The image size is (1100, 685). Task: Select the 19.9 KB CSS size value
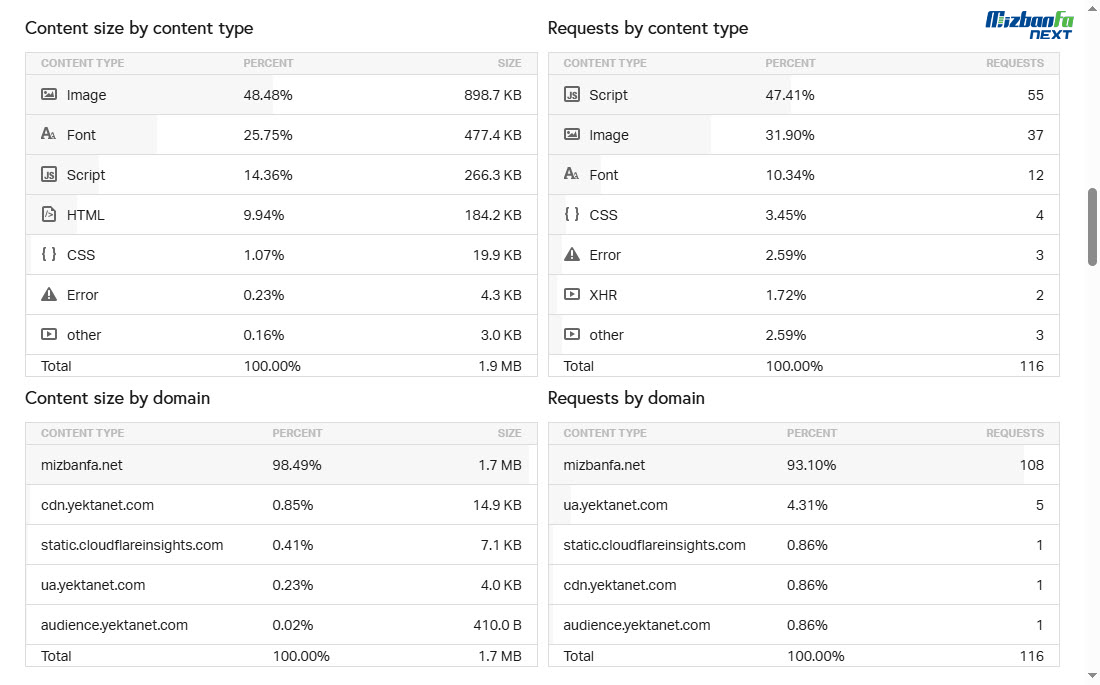(497, 255)
